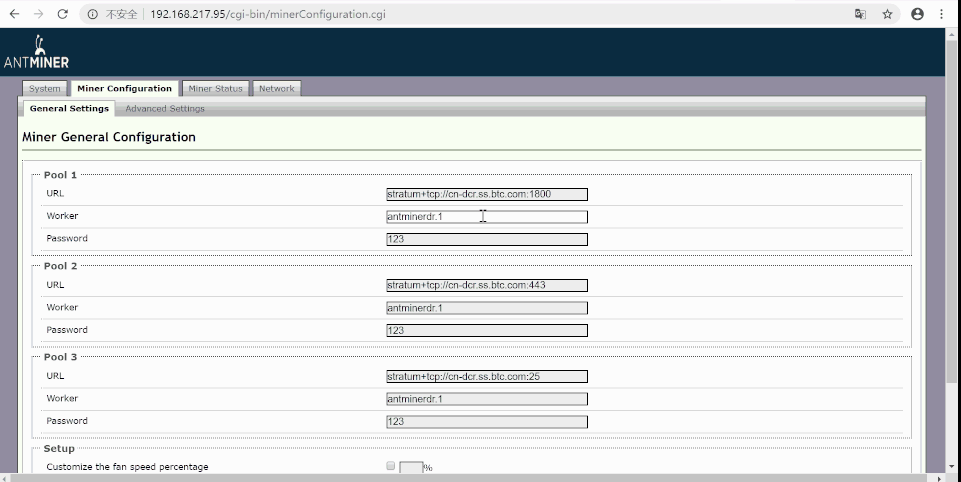Viewport: 961px width, 482px height.
Task: Edit the Pool 3 URL field
Action: (487, 377)
